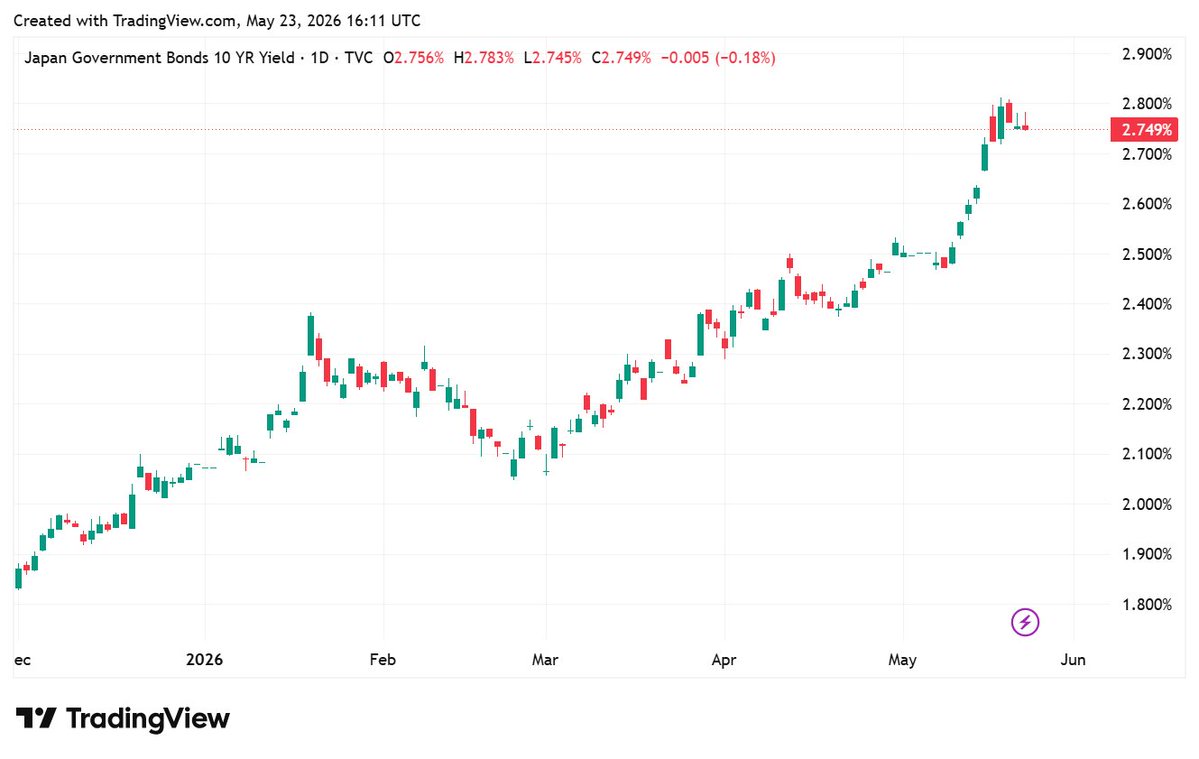This screenshot has width=1199, height=759.
Task: Click the low value L2.745%
Action: (553, 58)
